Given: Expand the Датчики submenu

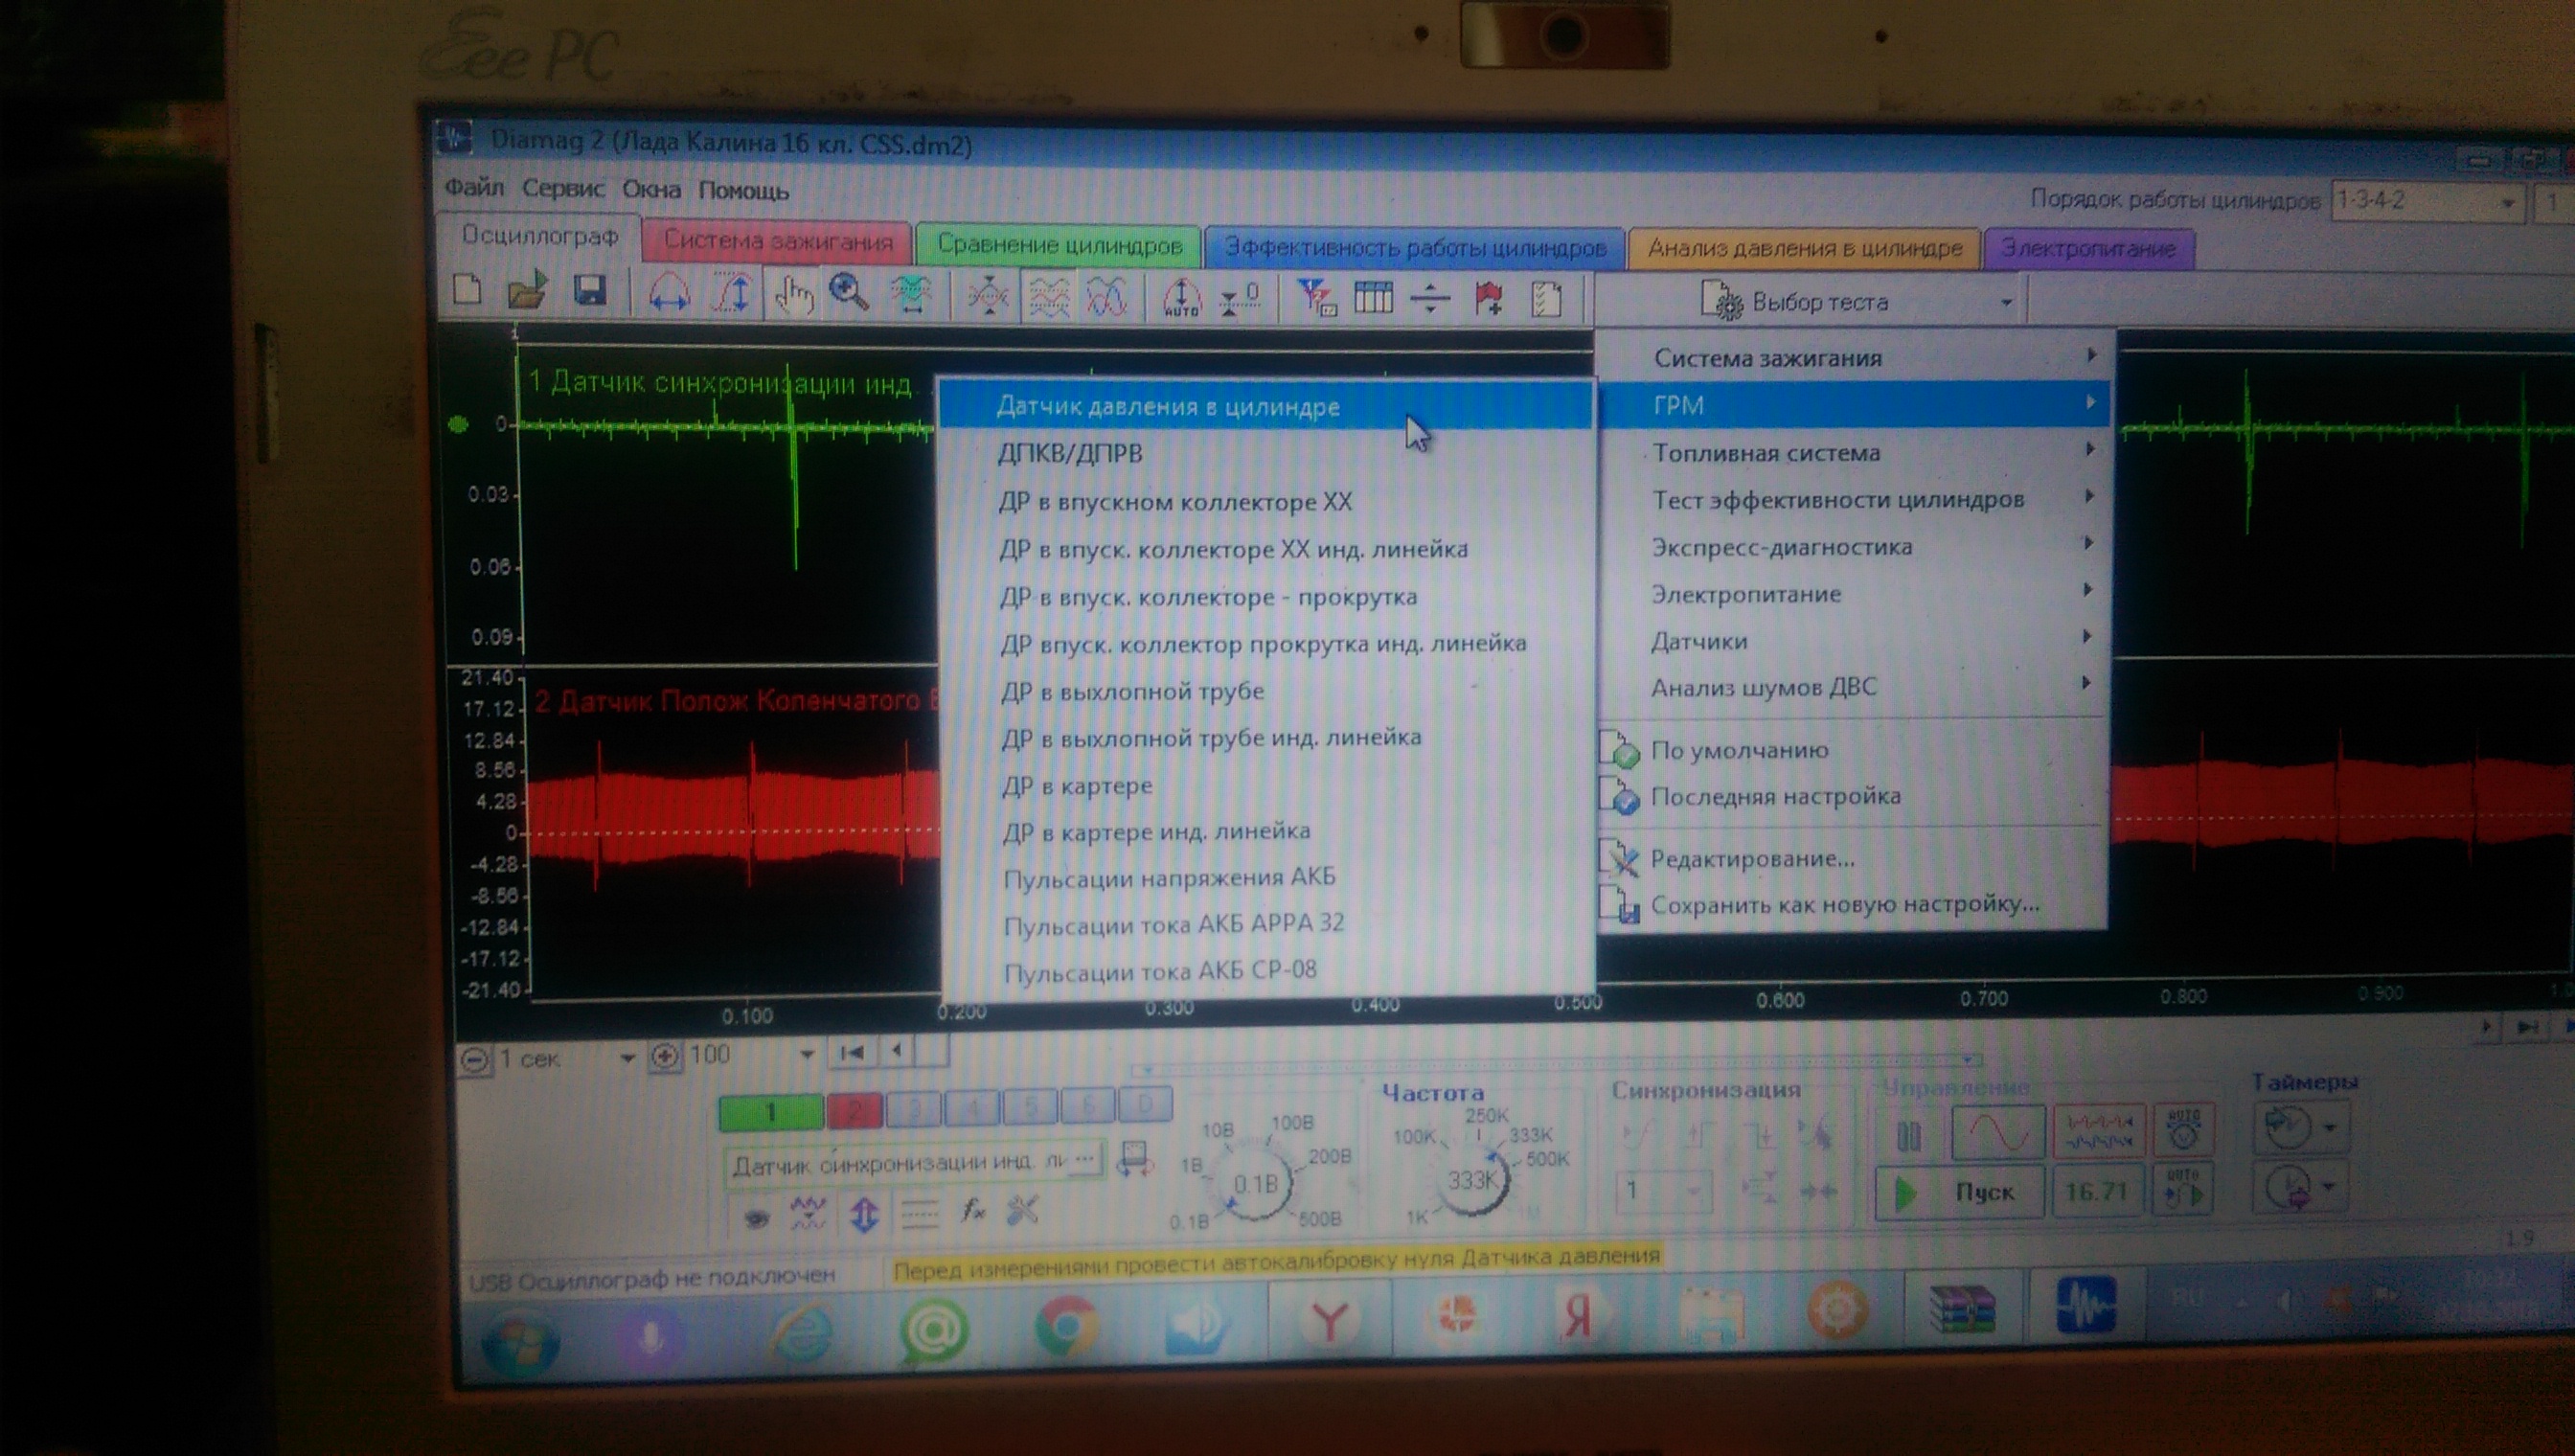Looking at the screenshot, I should click(1856, 641).
